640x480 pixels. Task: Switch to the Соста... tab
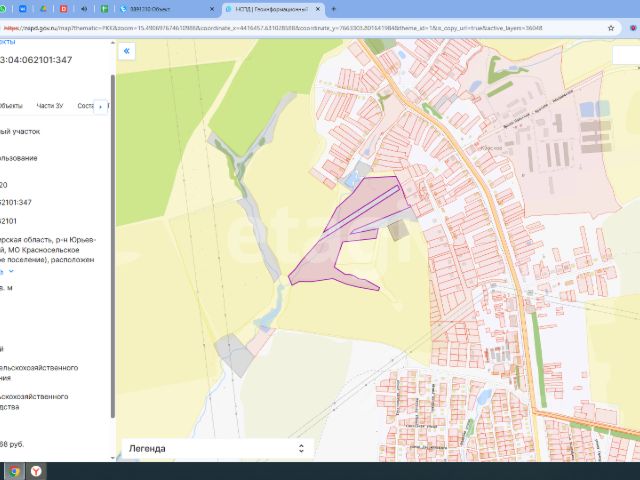[85, 105]
